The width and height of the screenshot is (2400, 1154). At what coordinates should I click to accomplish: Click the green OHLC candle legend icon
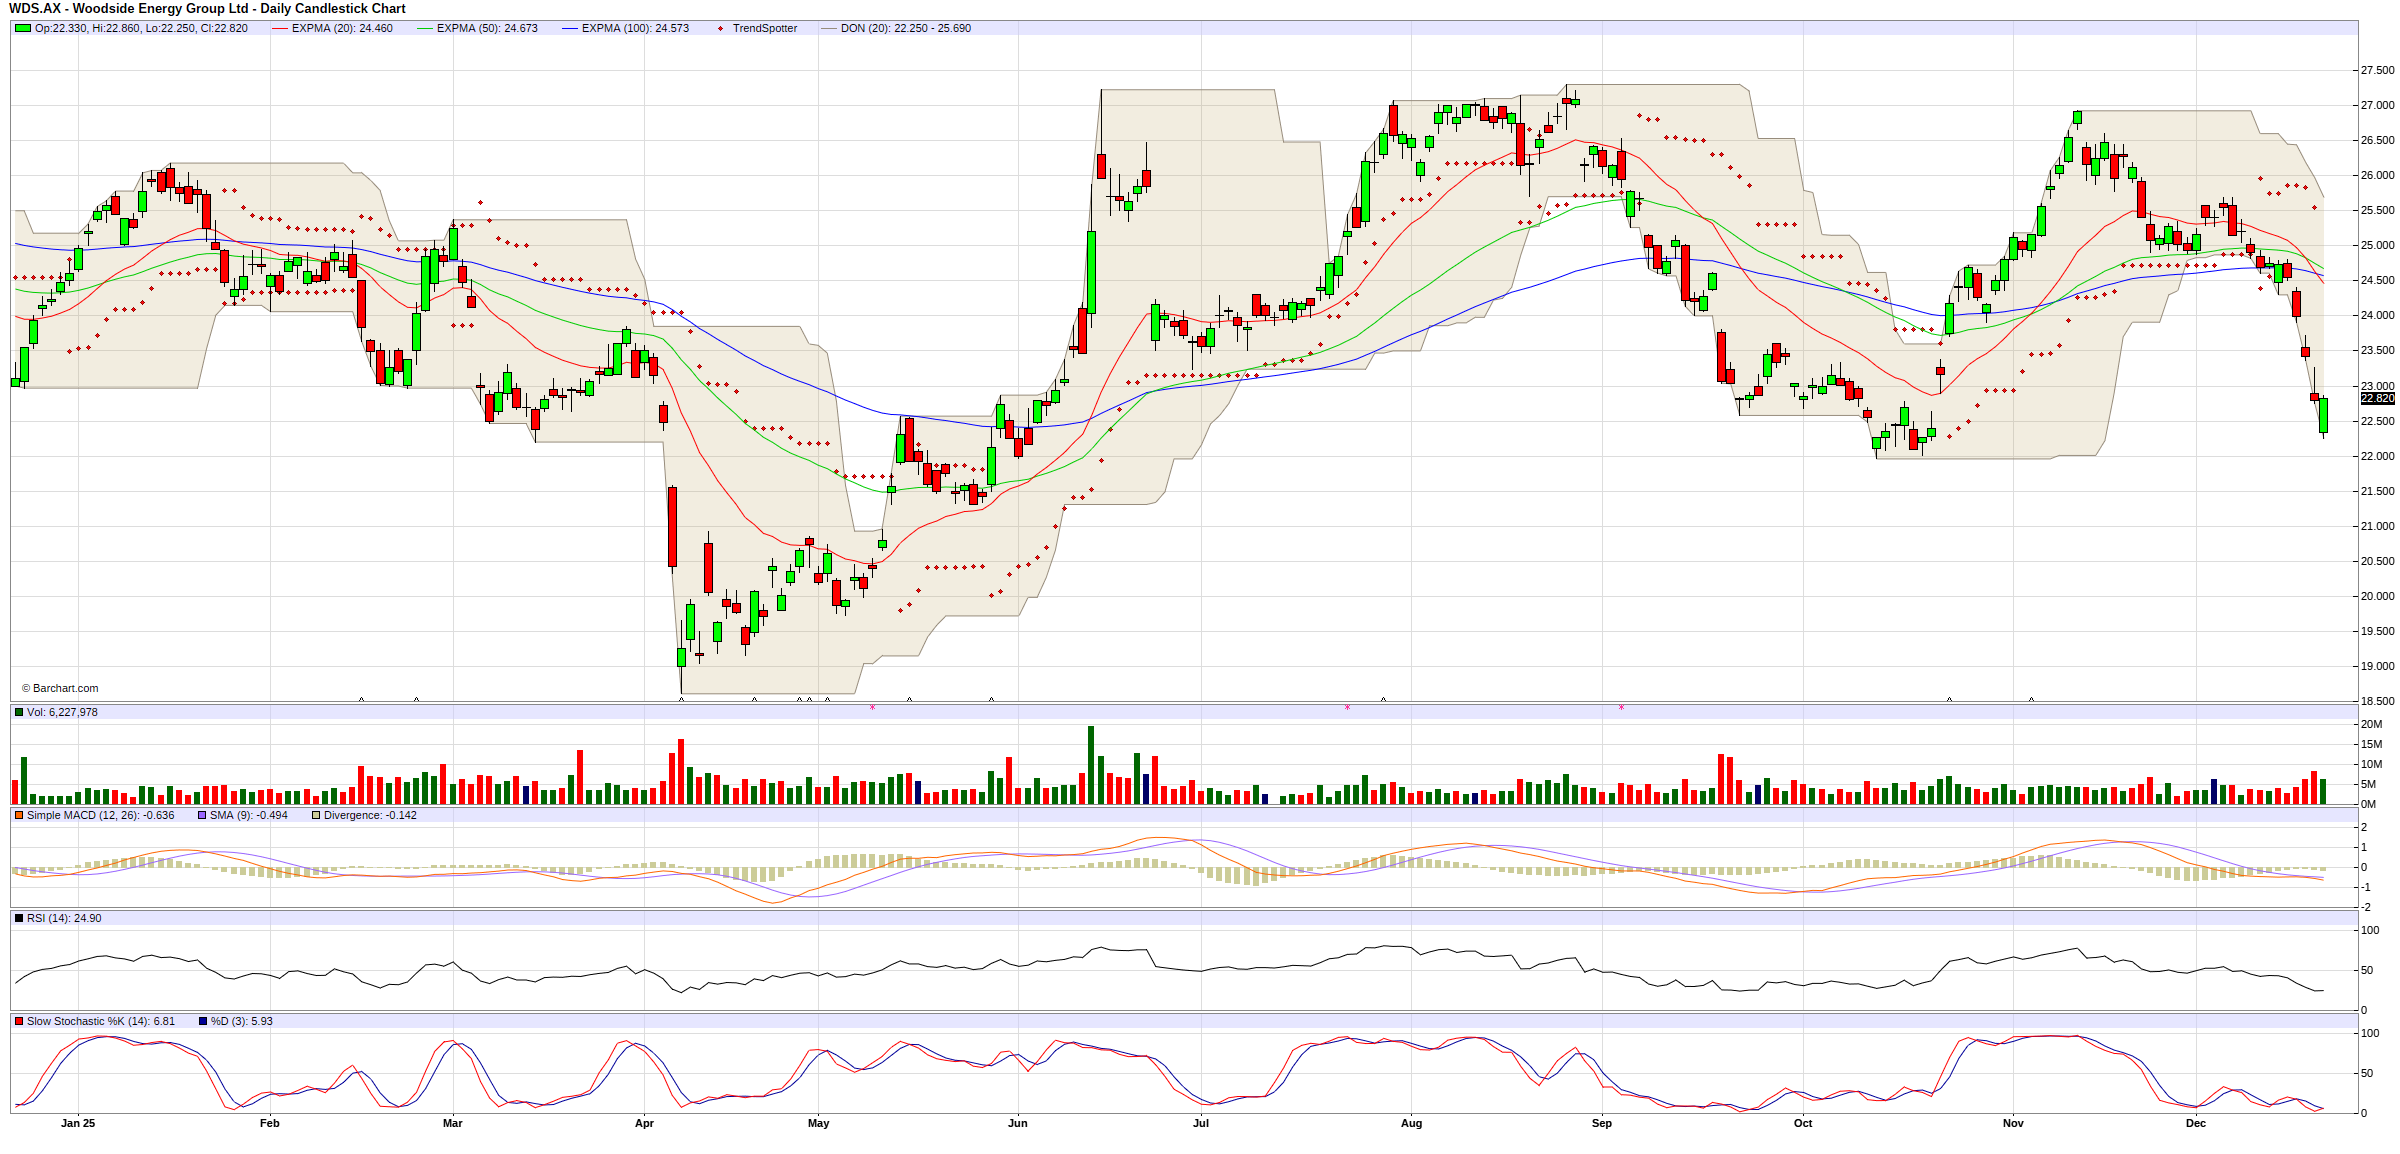22,28
